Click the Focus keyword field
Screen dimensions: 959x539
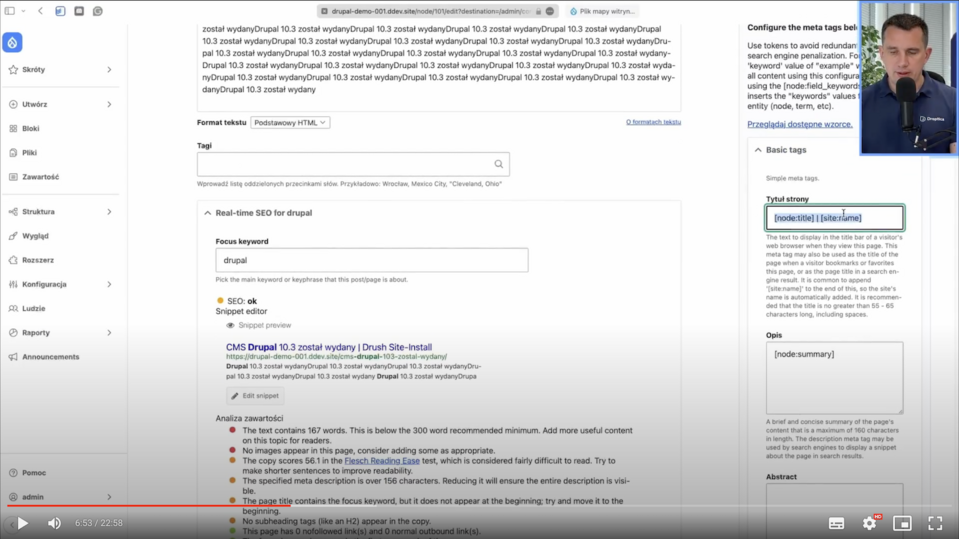pyautogui.click(x=371, y=260)
